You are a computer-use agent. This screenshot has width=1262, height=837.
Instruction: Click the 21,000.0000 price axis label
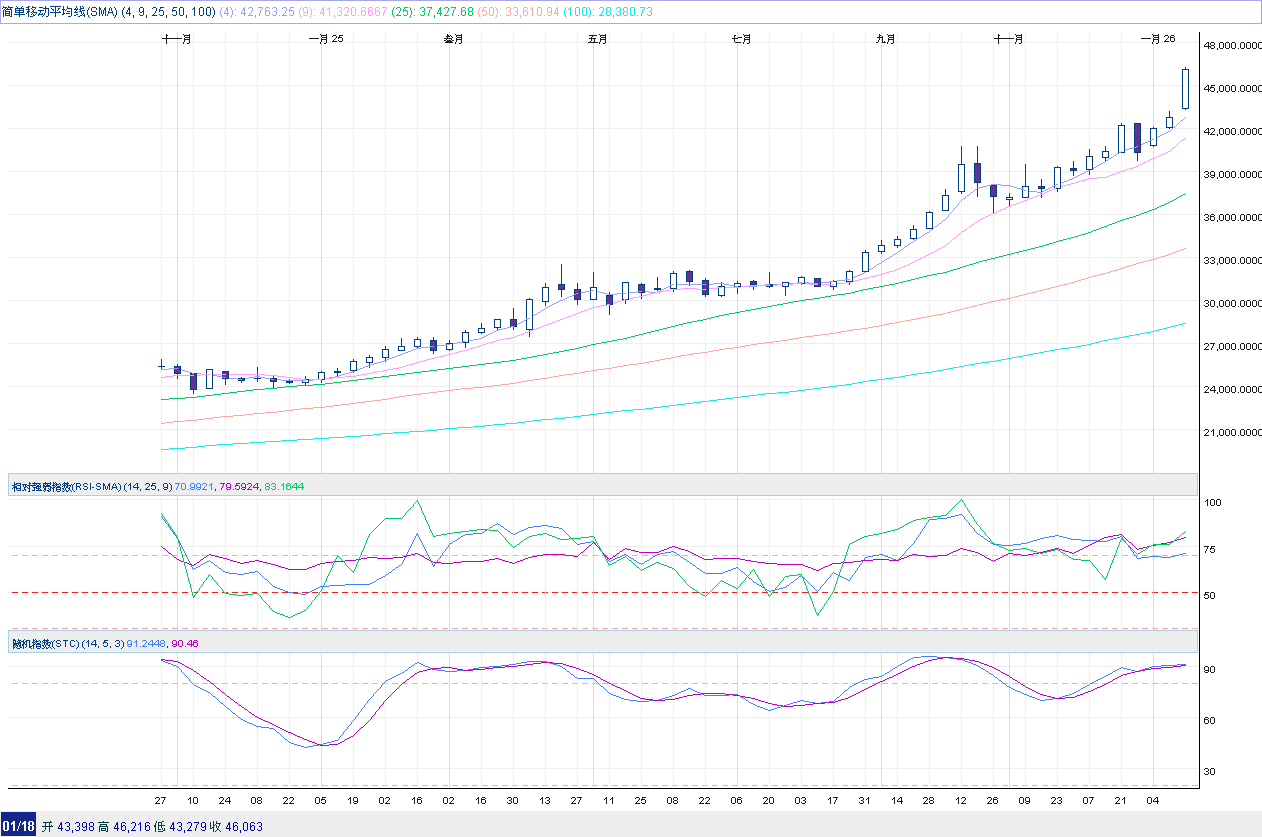click(1232, 433)
